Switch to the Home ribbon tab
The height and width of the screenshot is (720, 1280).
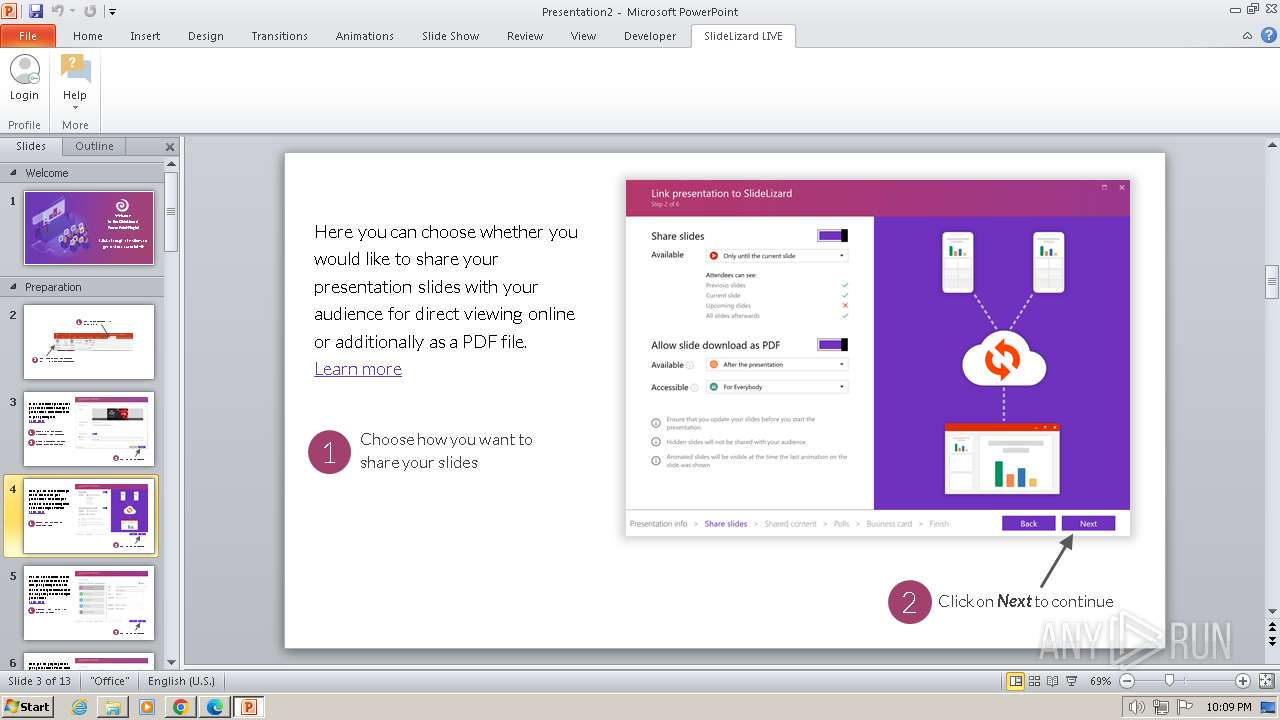click(x=88, y=36)
